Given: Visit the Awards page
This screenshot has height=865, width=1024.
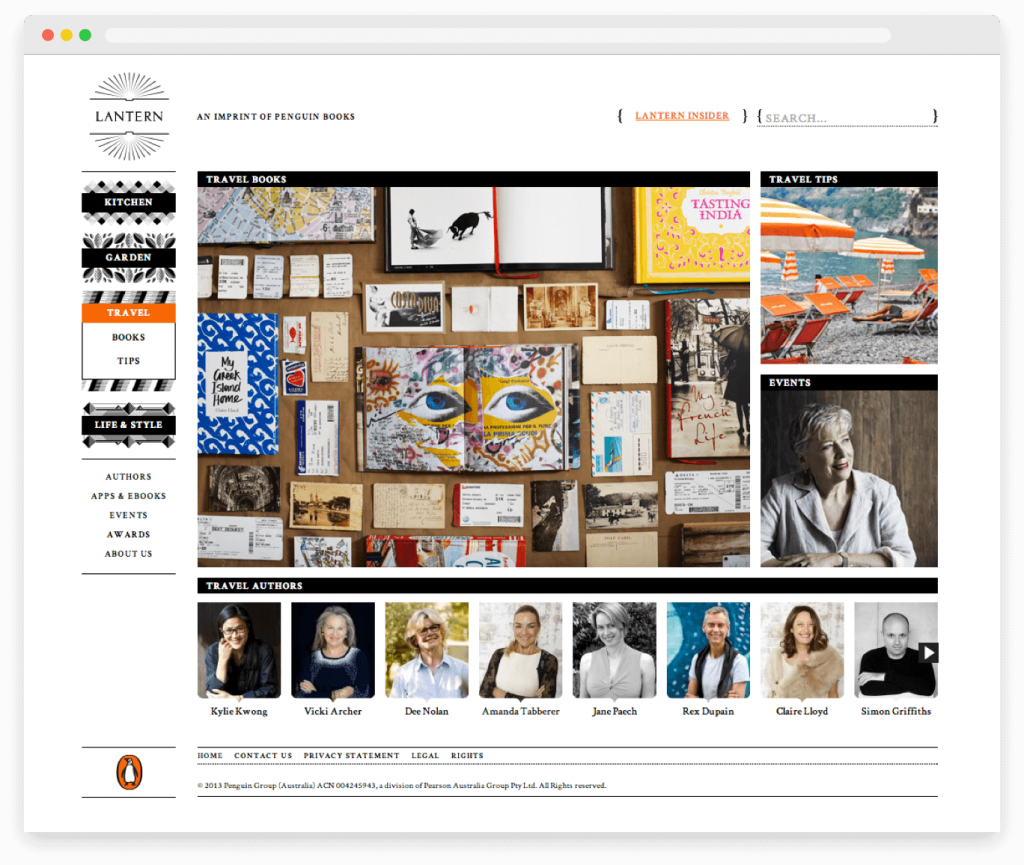Looking at the screenshot, I should 129,535.
